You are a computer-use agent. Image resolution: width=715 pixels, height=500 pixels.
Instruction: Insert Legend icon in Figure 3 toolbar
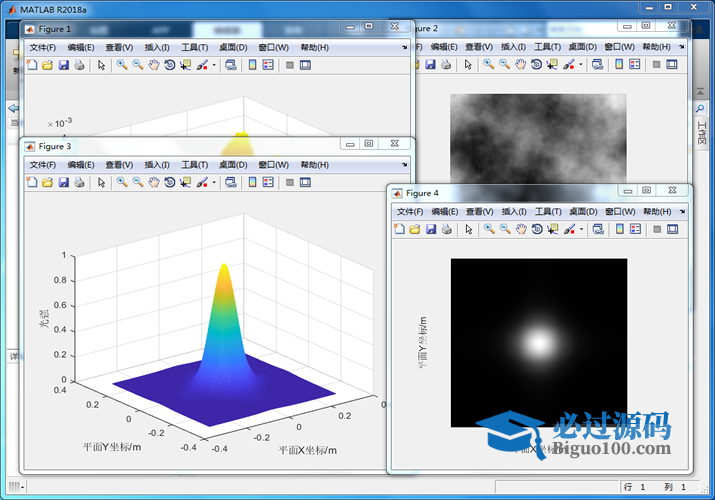click(268, 182)
